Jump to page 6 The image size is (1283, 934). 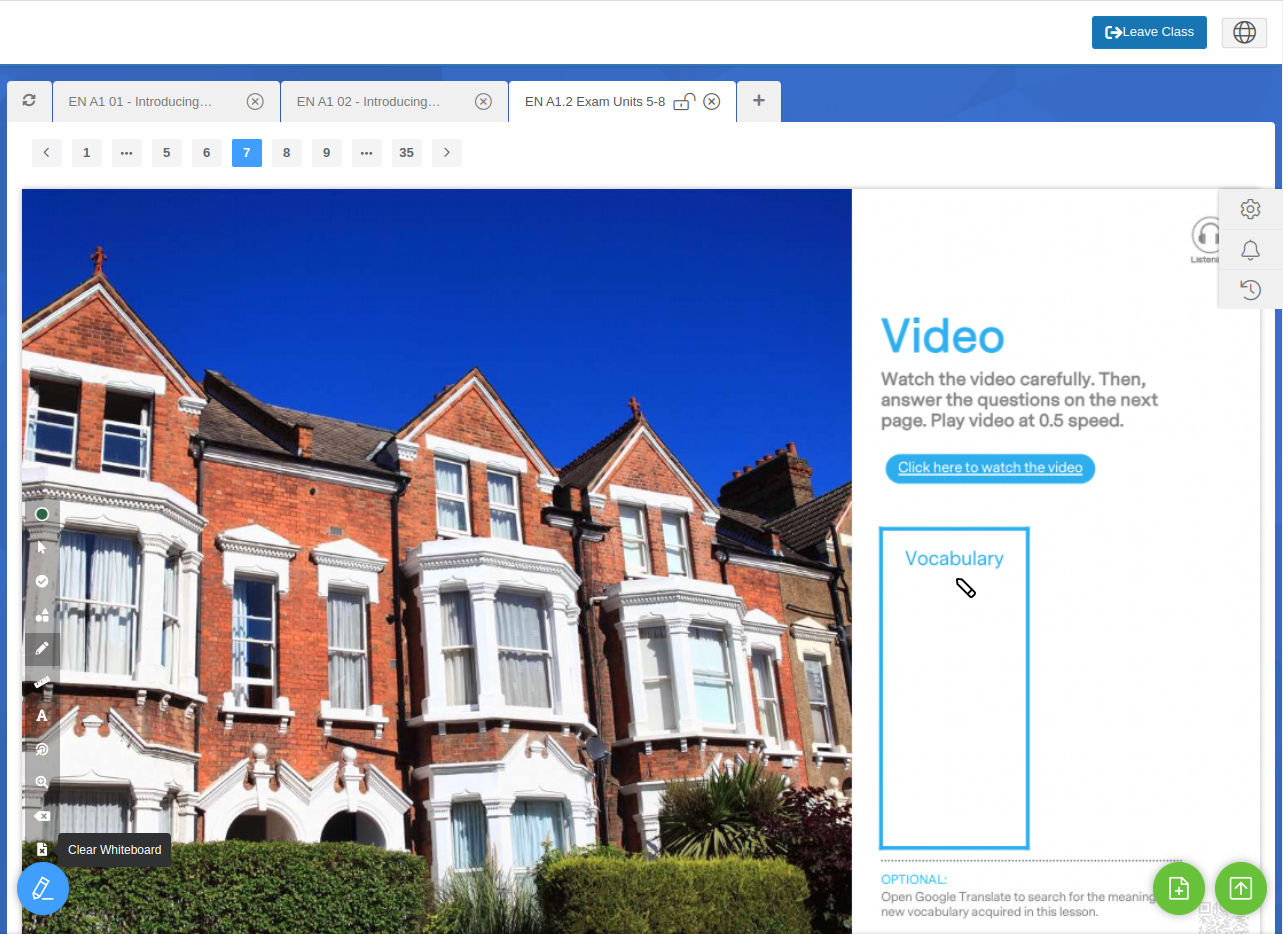207,153
